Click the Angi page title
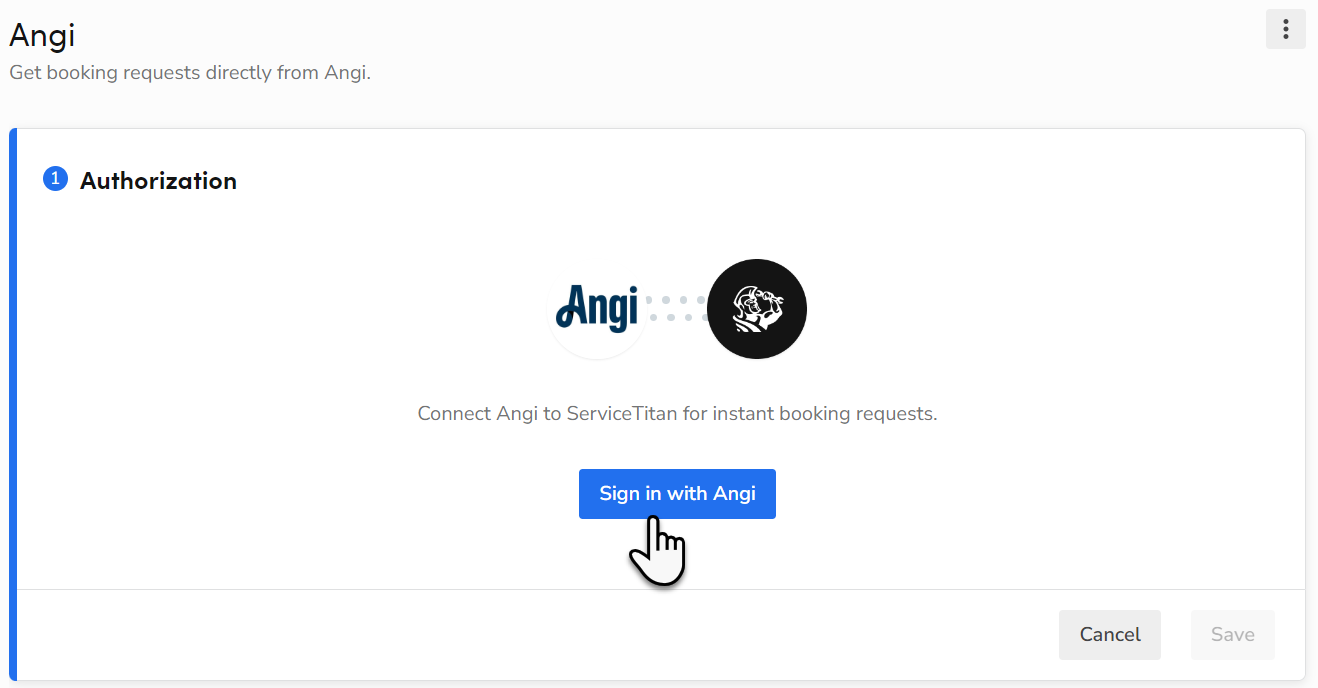 tap(42, 36)
